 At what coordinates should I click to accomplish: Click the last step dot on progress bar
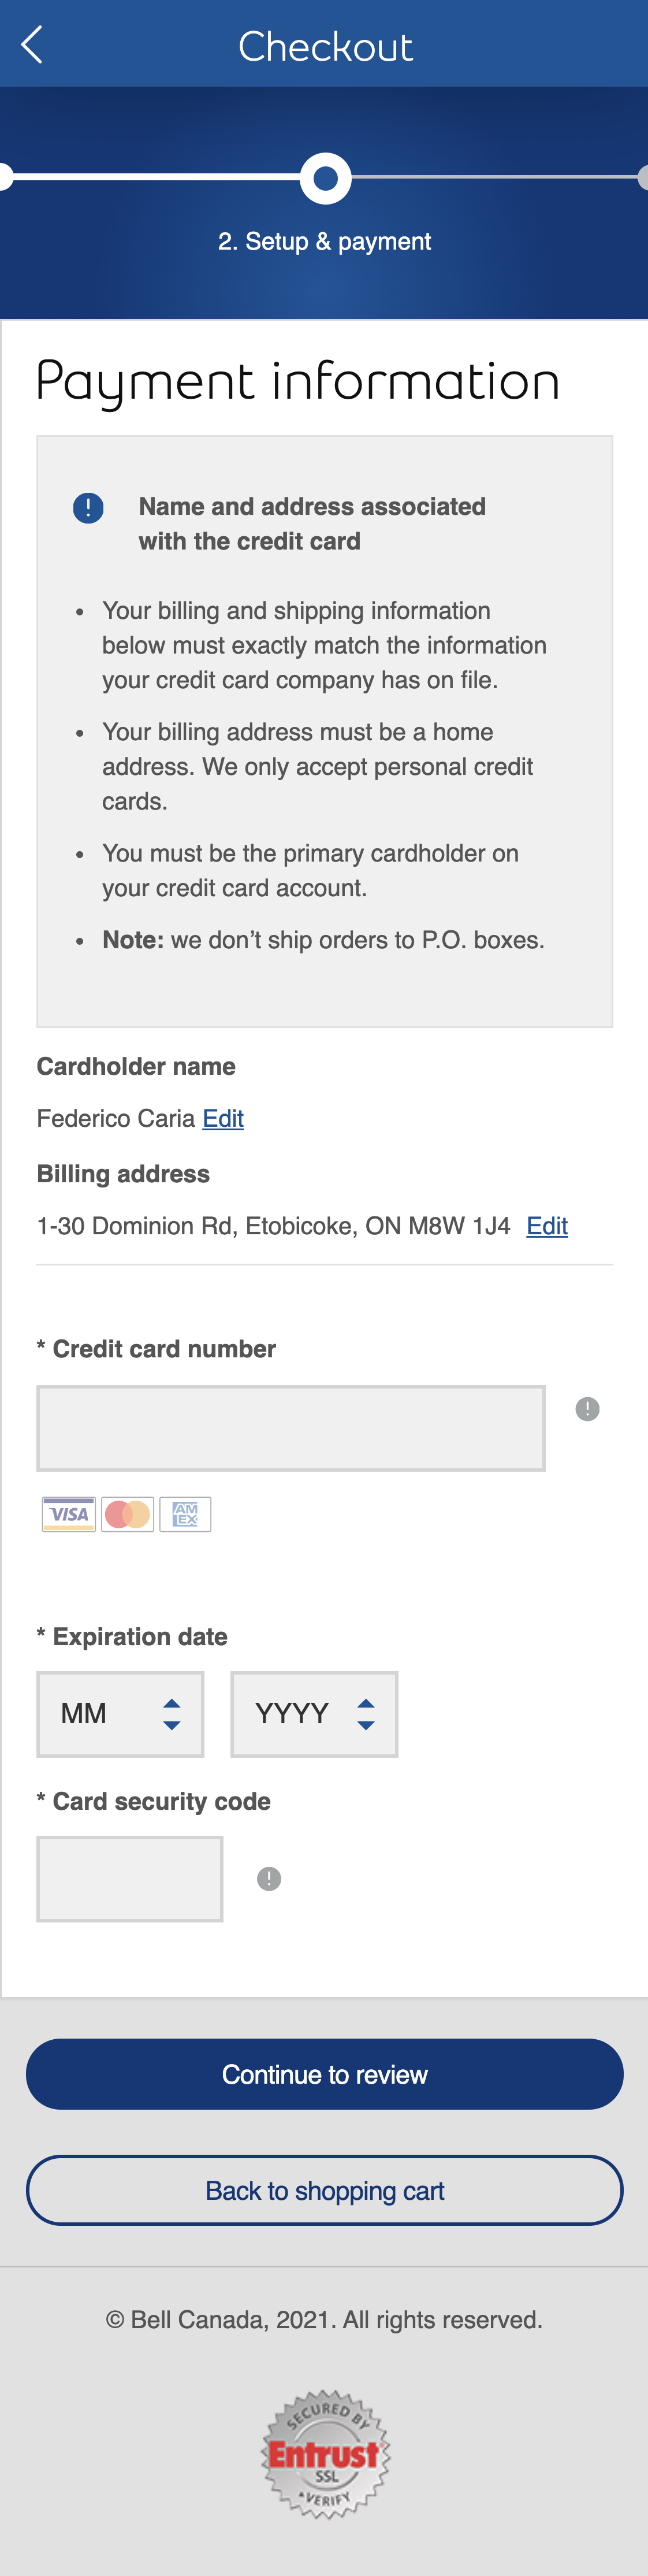pyautogui.click(x=643, y=178)
